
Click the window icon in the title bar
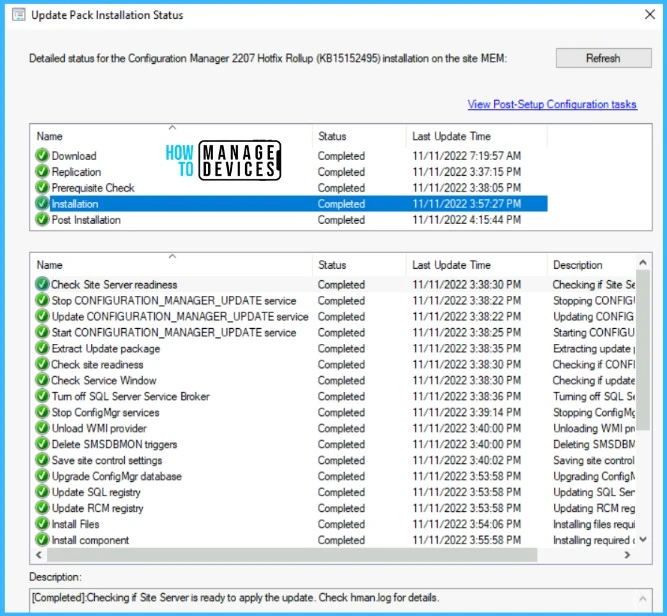tap(19, 15)
